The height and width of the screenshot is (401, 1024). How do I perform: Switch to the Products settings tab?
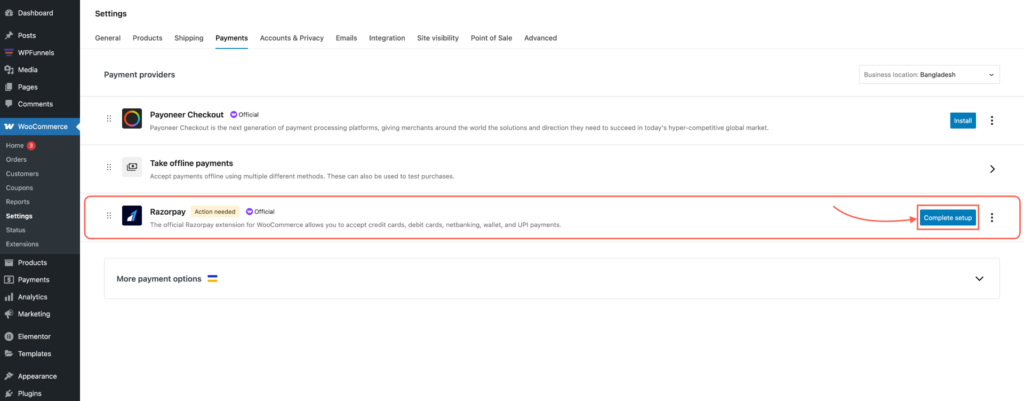[x=148, y=38]
